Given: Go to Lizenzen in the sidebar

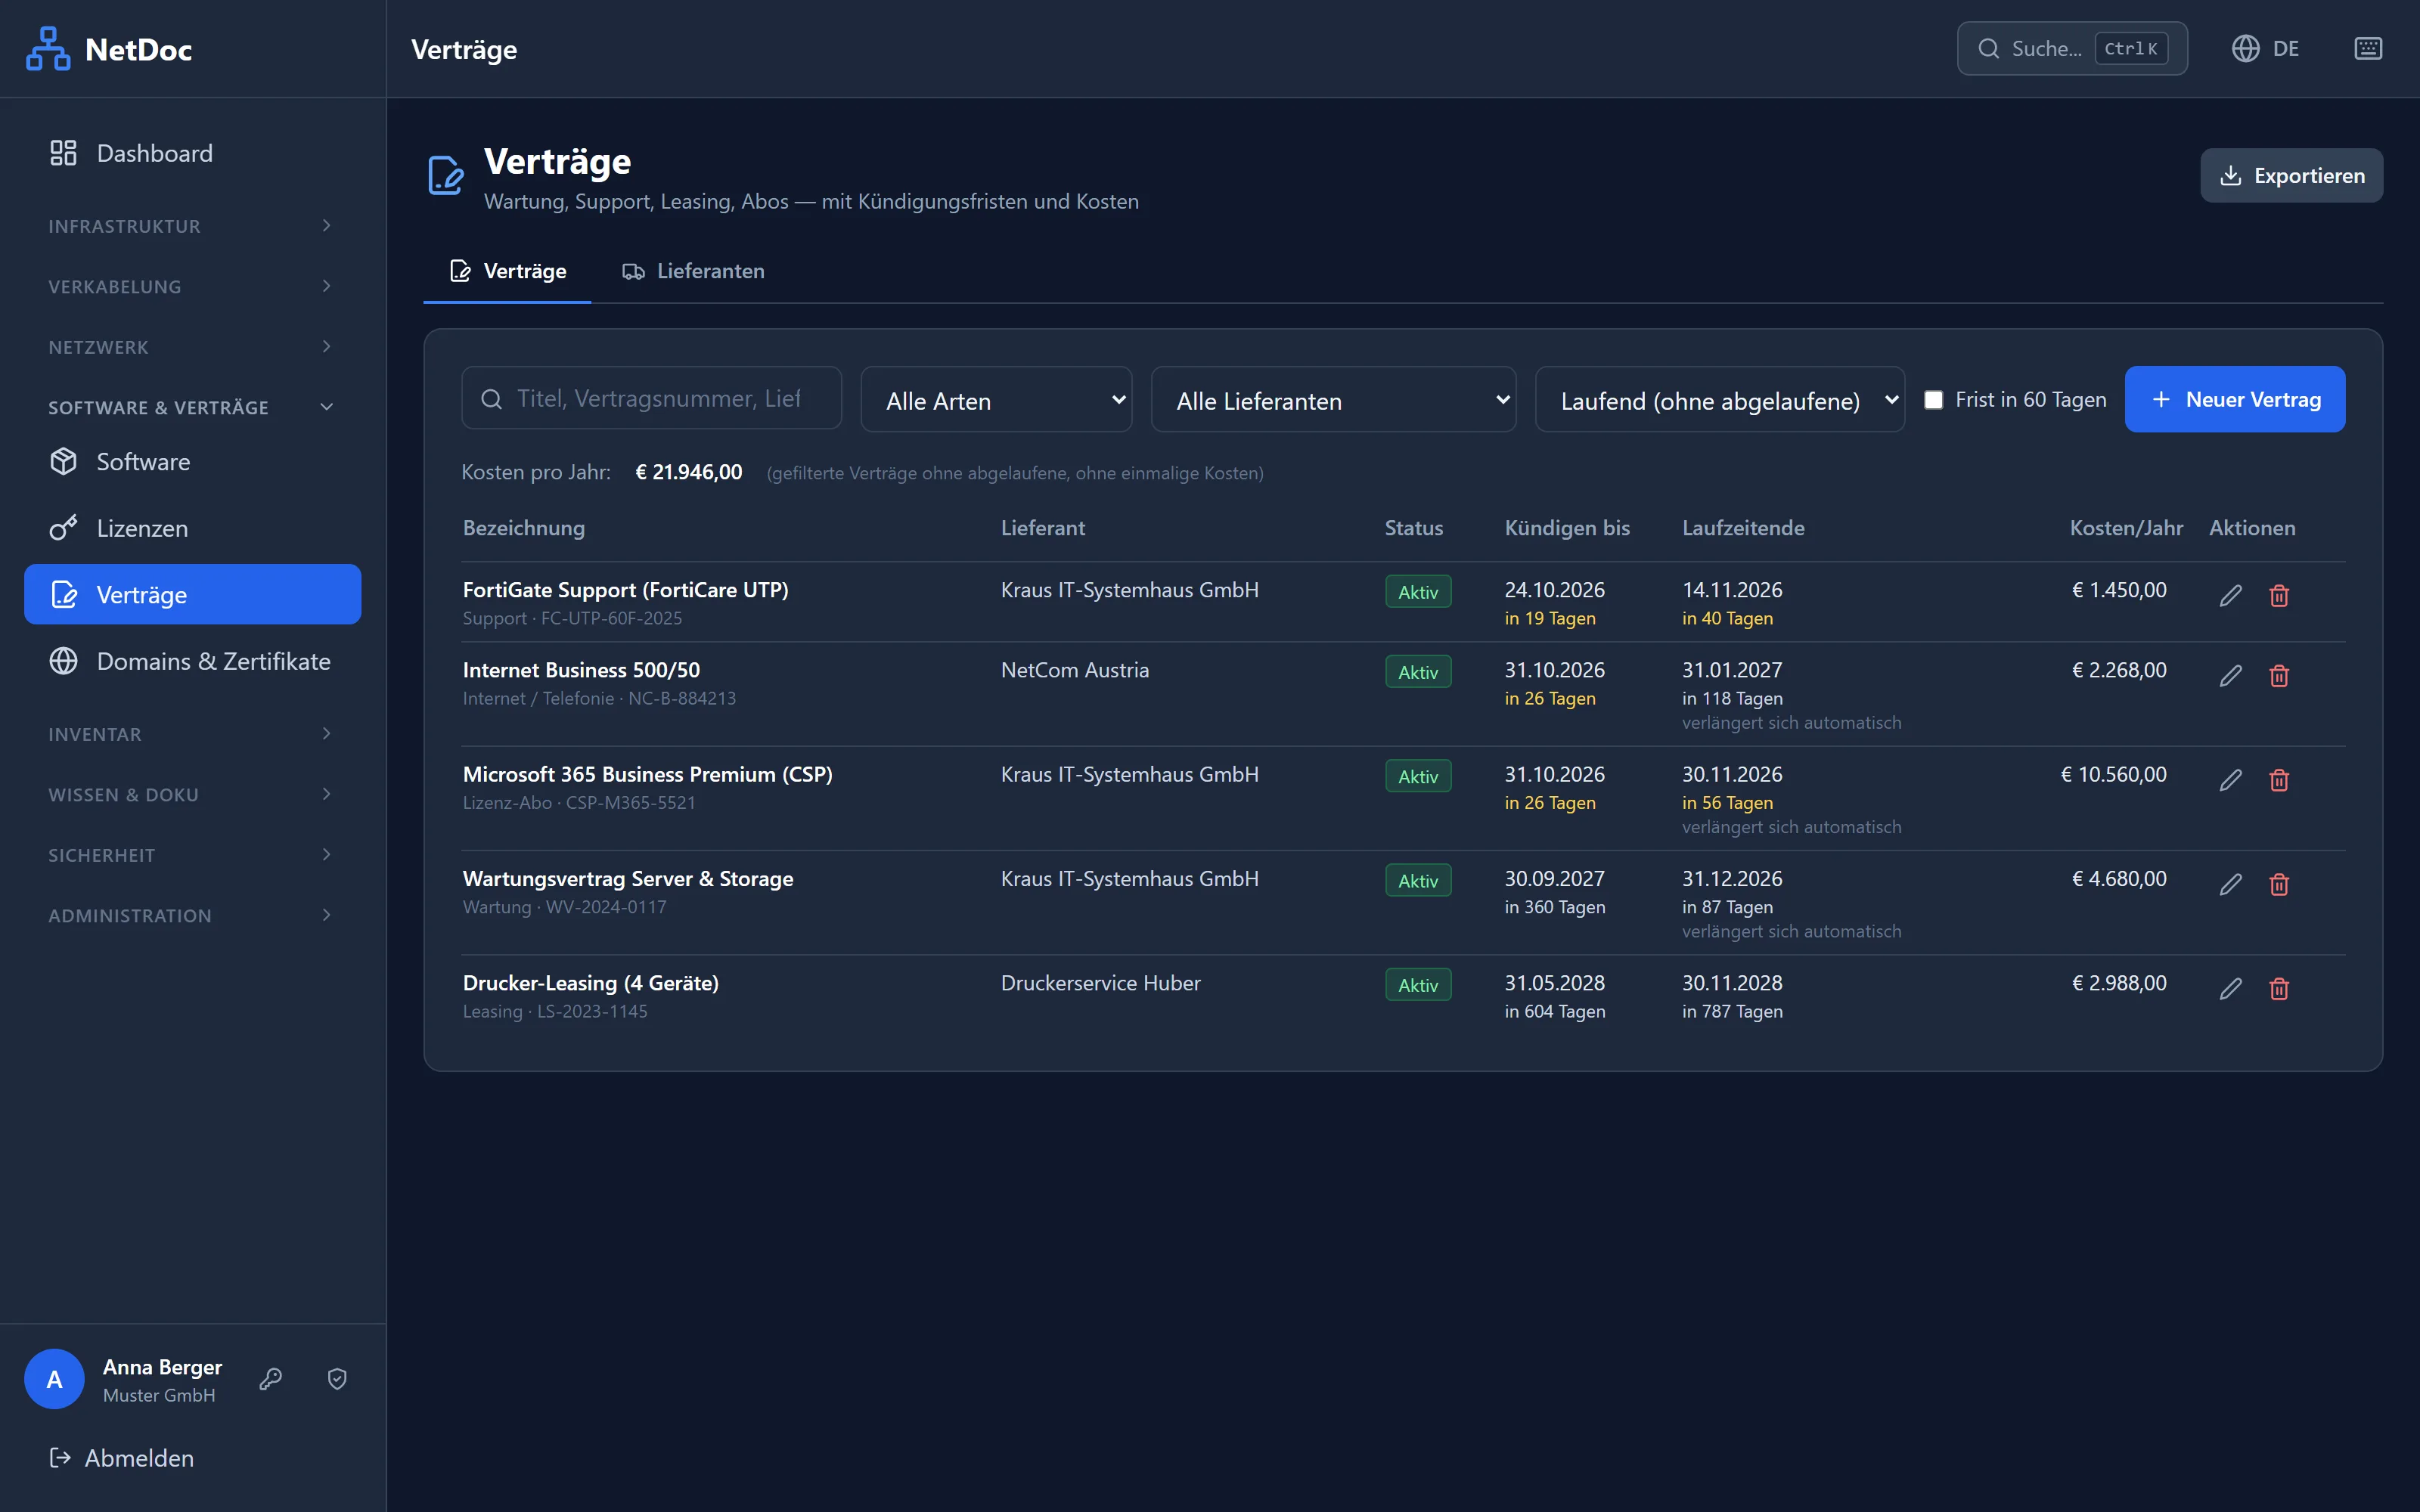Looking at the screenshot, I should 192,528.
